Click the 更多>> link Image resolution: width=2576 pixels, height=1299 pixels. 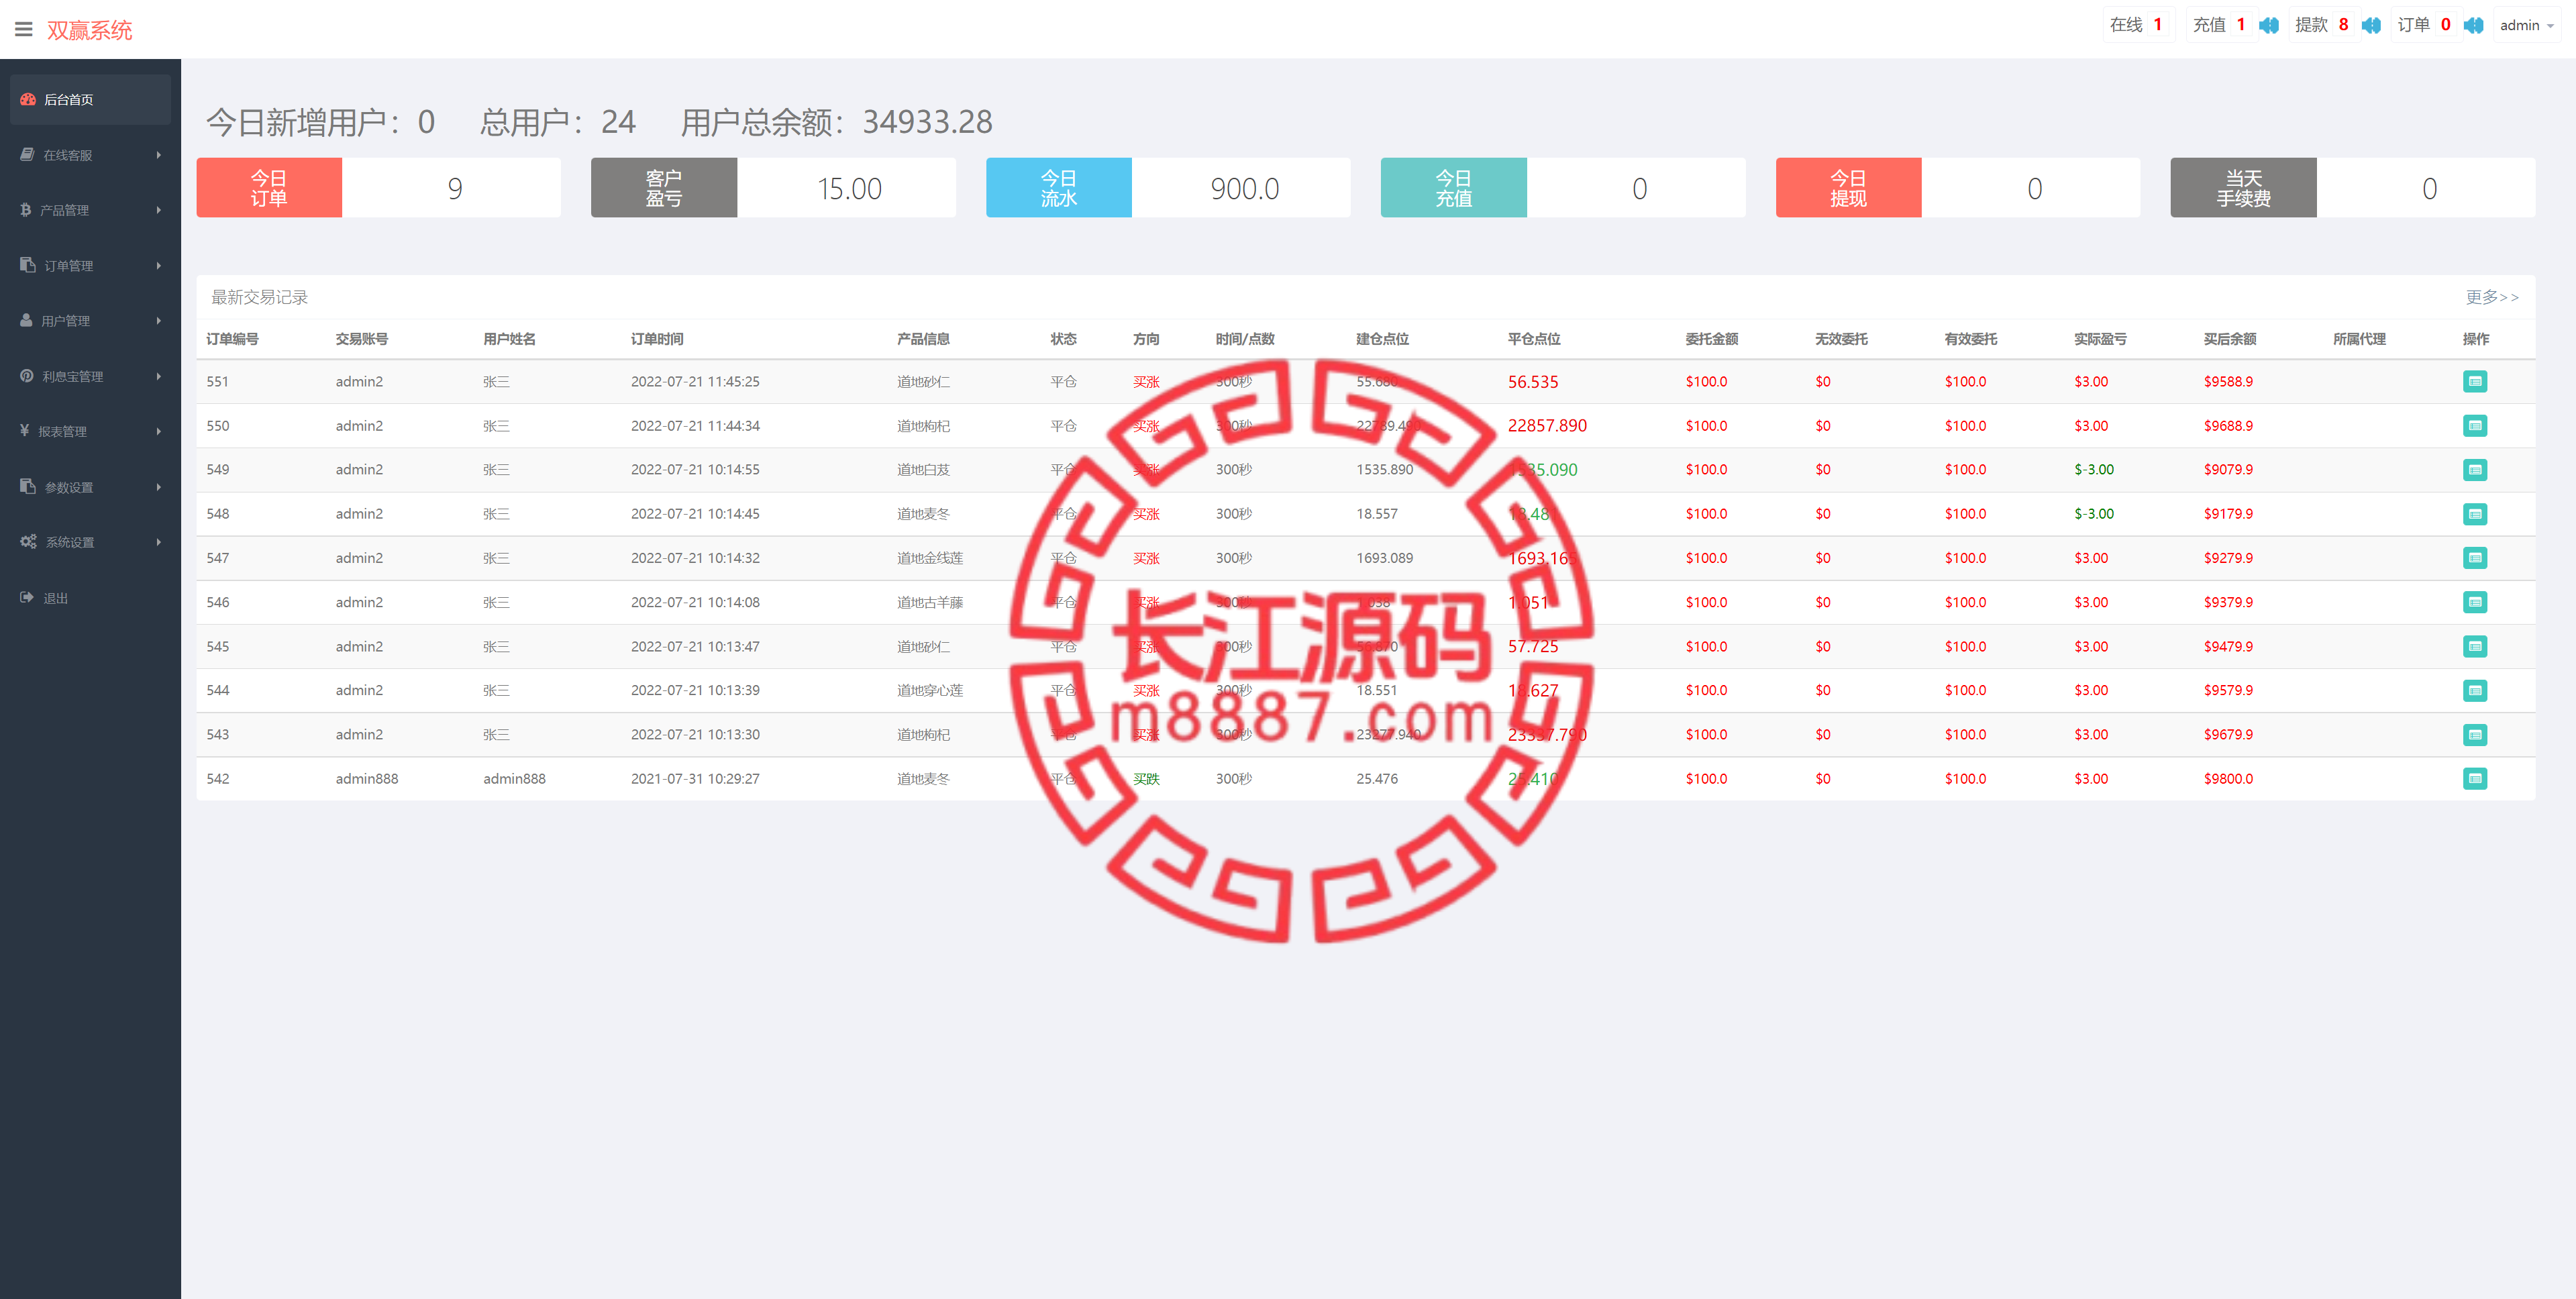coord(2491,297)
